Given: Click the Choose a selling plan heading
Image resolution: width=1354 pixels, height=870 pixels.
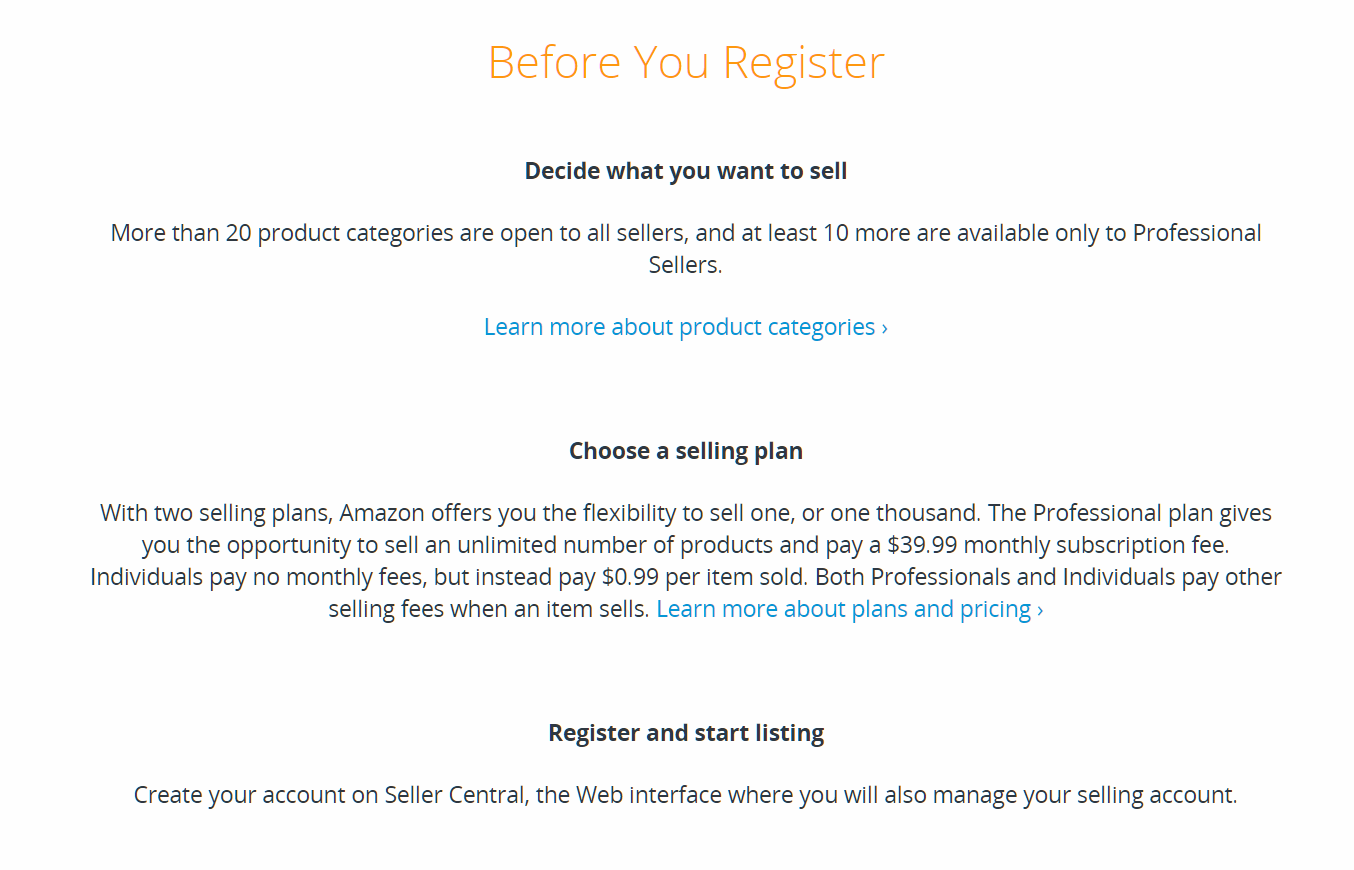Looking at the screenshot, I should click(686, 451).
